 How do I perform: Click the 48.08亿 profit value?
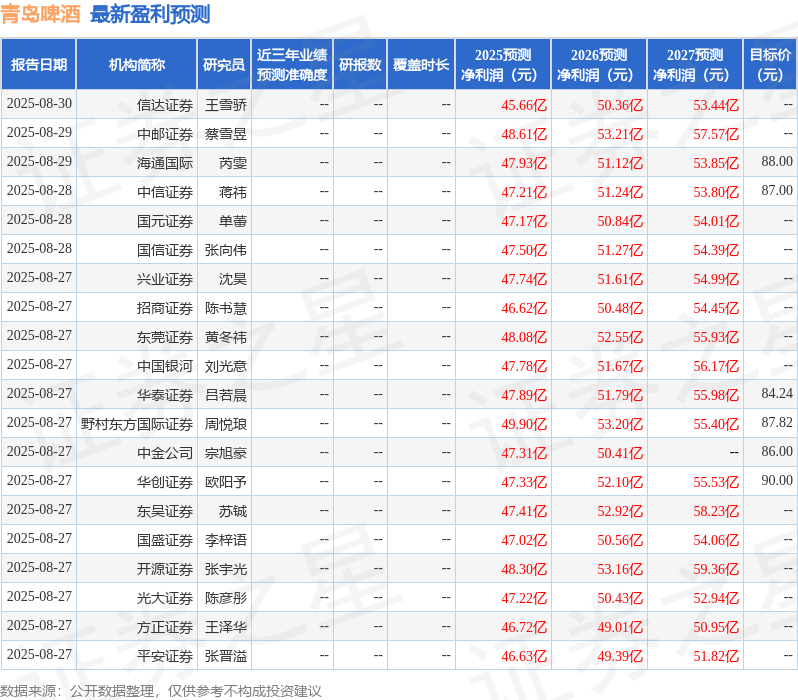coord(524,338)
